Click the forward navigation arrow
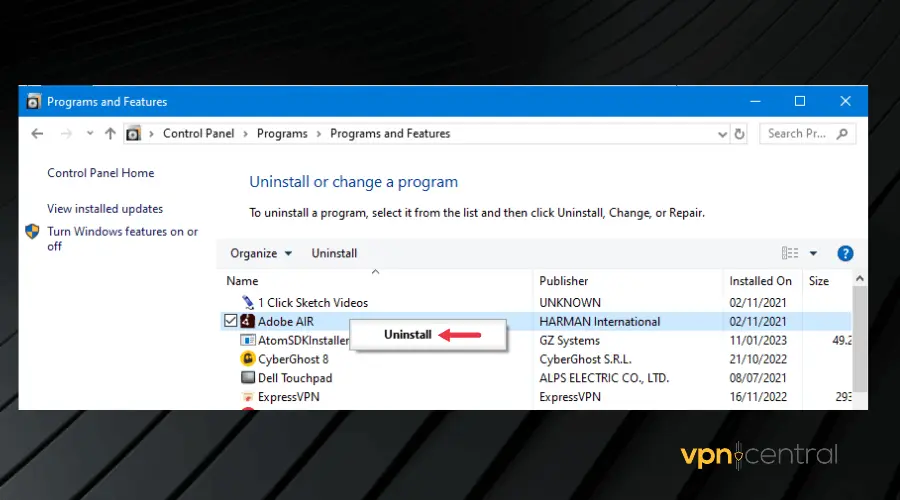900x500 pixels. (x=67, y=134)
